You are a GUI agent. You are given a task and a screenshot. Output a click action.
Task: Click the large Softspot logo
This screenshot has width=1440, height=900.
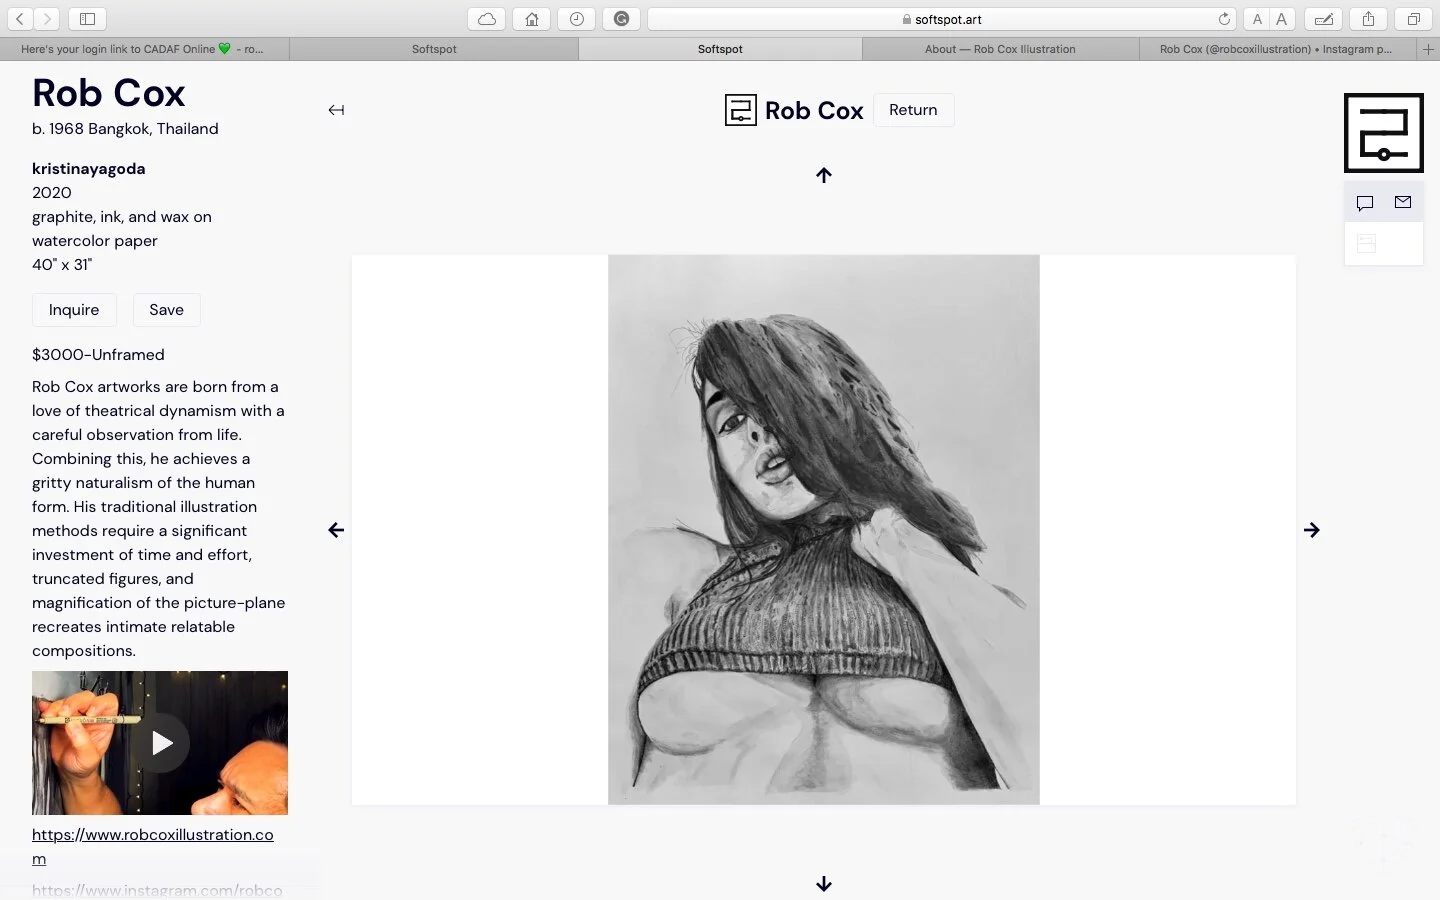click(1384, 133)
